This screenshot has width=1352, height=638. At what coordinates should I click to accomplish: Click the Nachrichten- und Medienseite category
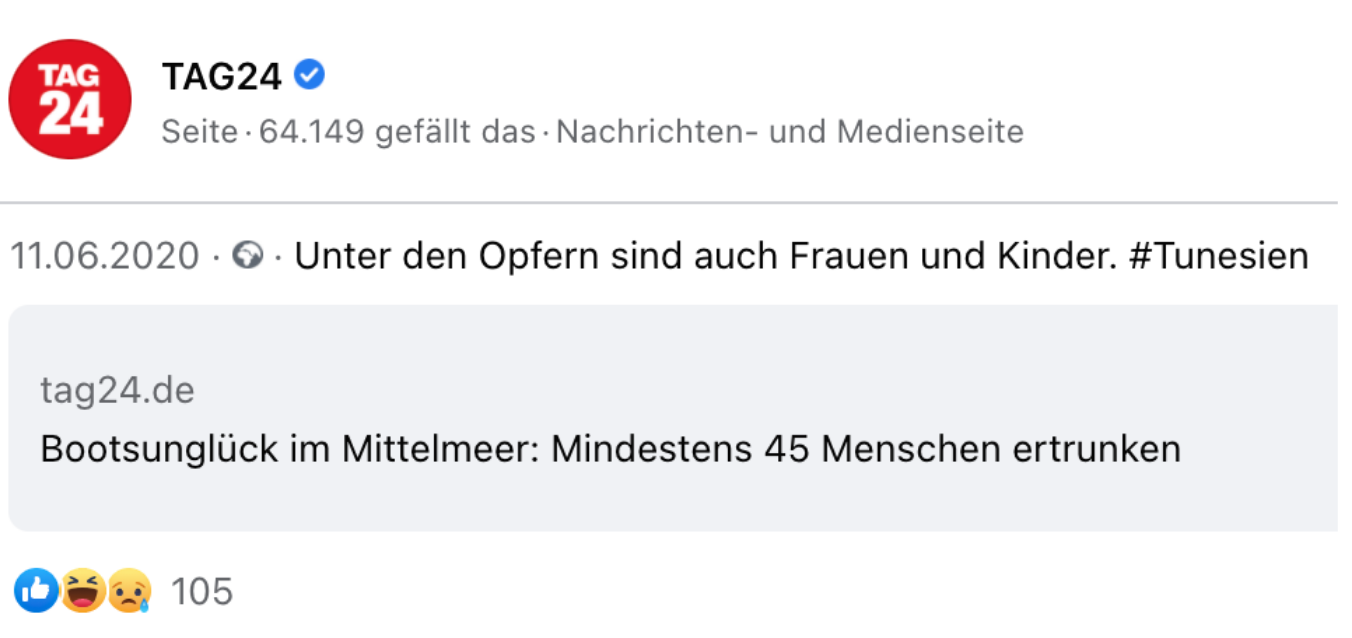pos(790,131)
